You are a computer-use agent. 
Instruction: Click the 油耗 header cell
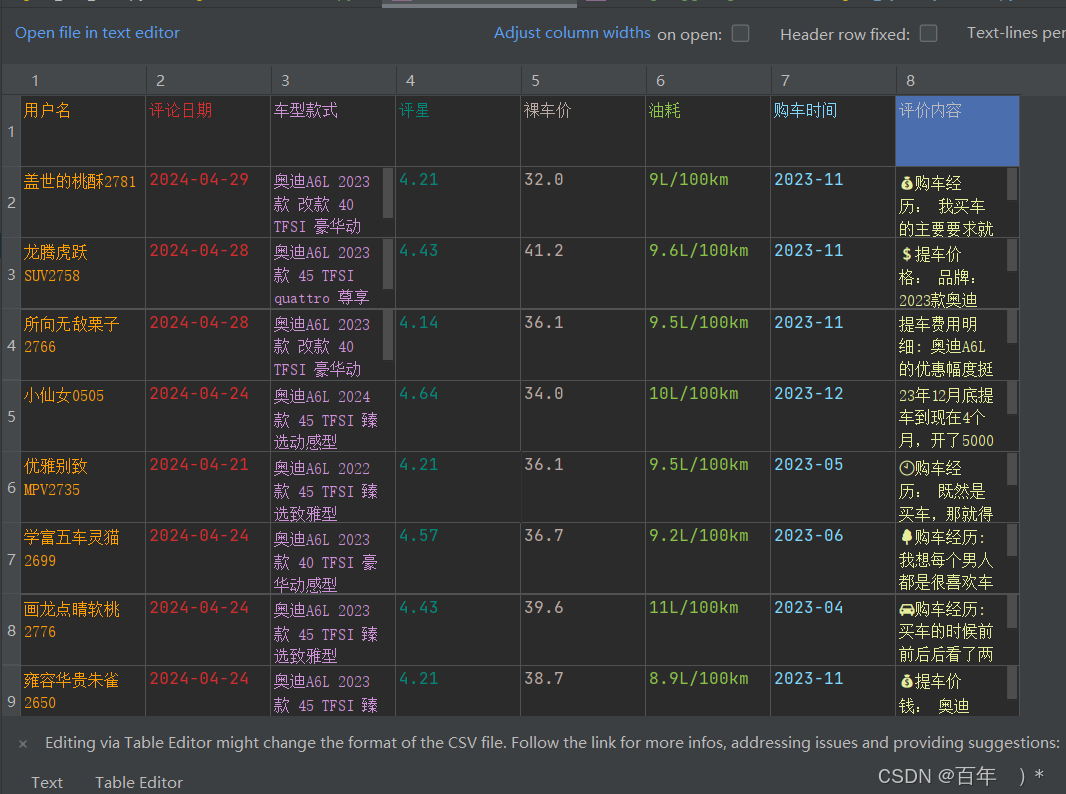point(708,131)
